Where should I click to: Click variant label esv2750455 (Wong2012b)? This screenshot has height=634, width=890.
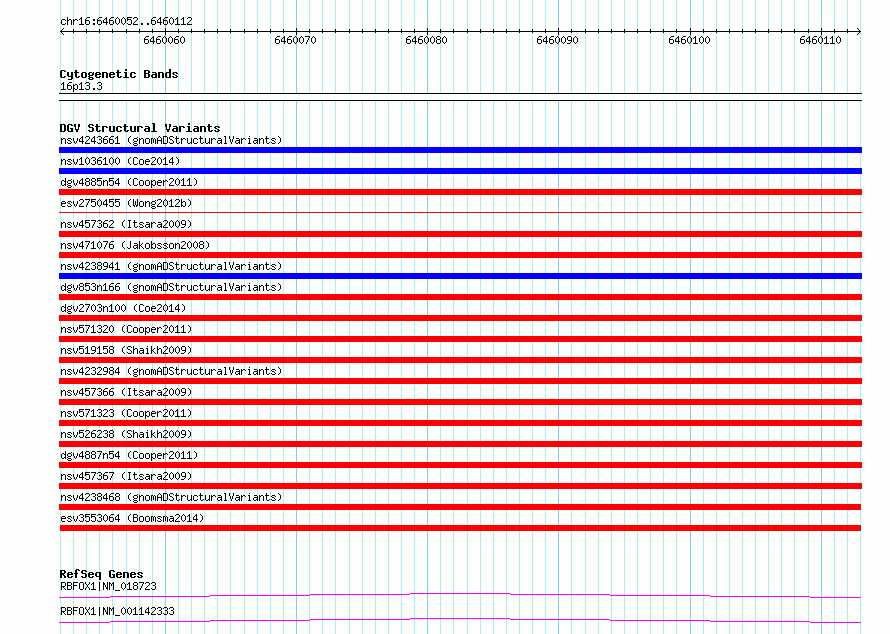point(126,203)
